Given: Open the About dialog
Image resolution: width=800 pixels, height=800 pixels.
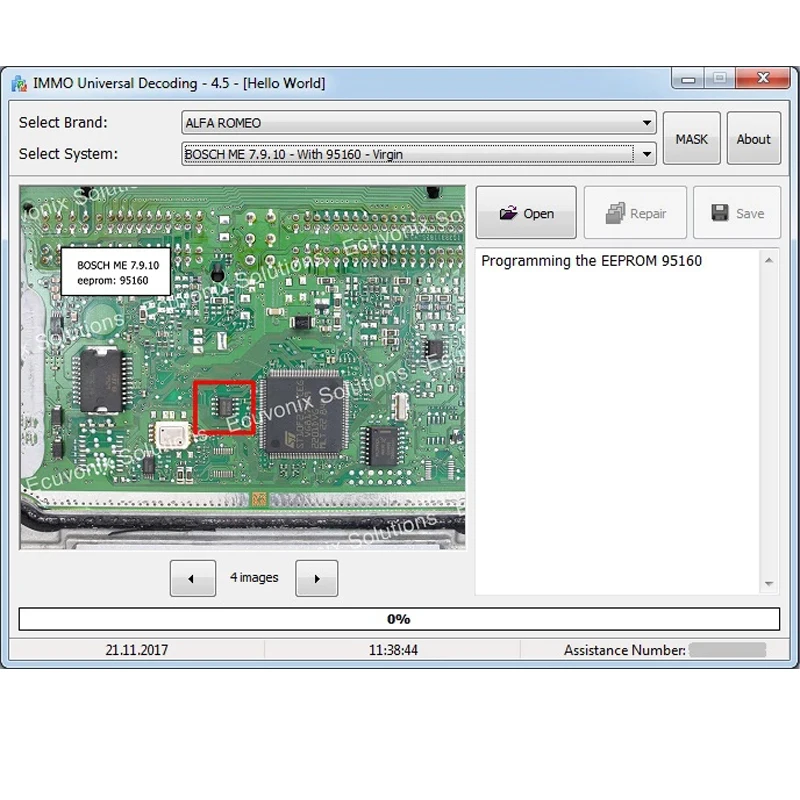Looking at the screenshot, I should click(x=754, y=138).
